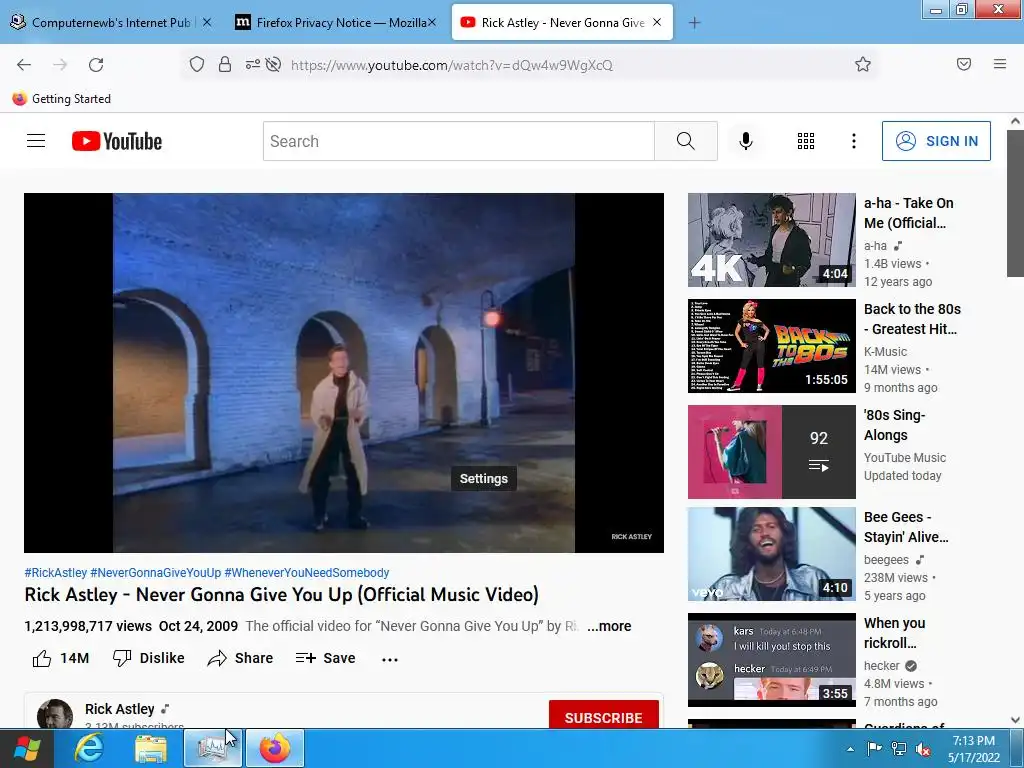Close the Rick Astley tab
Viewport: 1024px width, 768px height.
point(657,22)
